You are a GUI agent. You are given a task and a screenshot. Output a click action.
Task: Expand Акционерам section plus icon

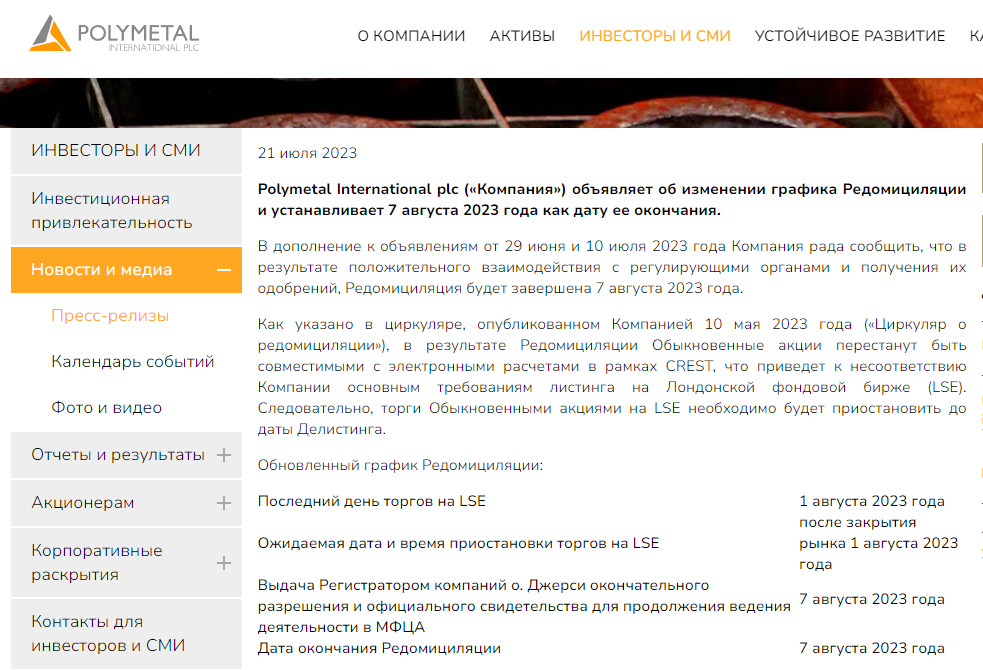point(224,503)
